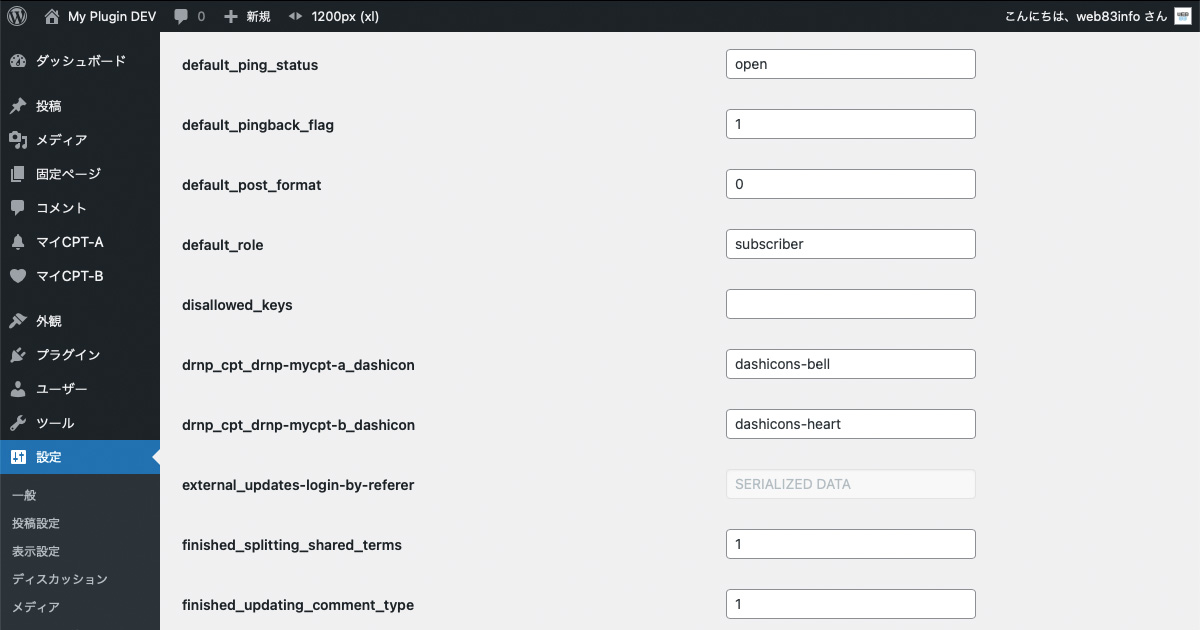Click the default_ping_status input field
This screenshot has height=630, width=1200.
pos(851,64)
